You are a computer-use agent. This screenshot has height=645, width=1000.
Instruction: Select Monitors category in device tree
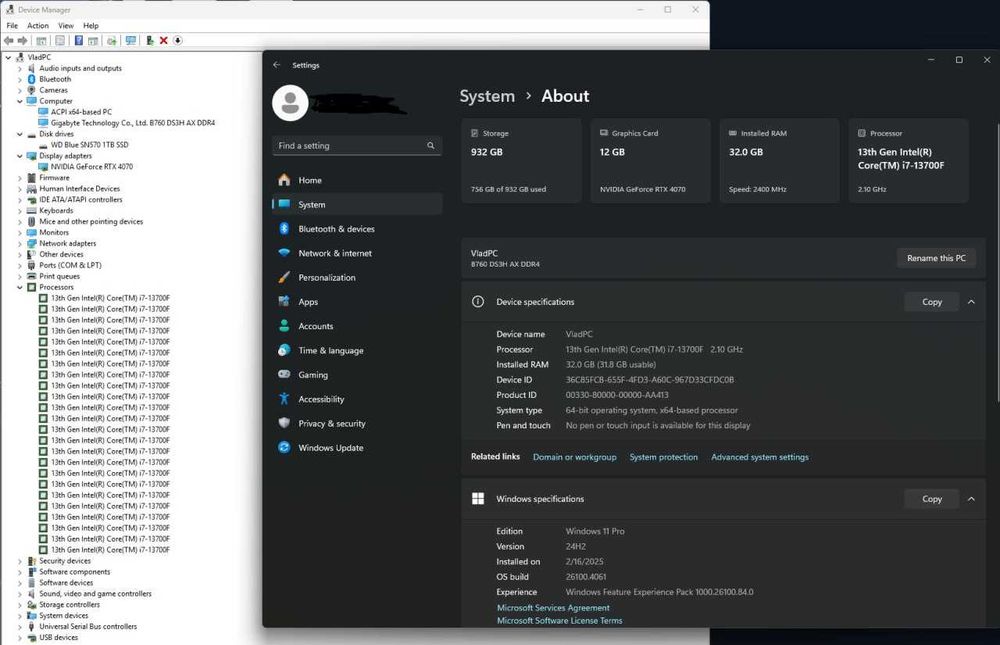(x=54, y=232)
